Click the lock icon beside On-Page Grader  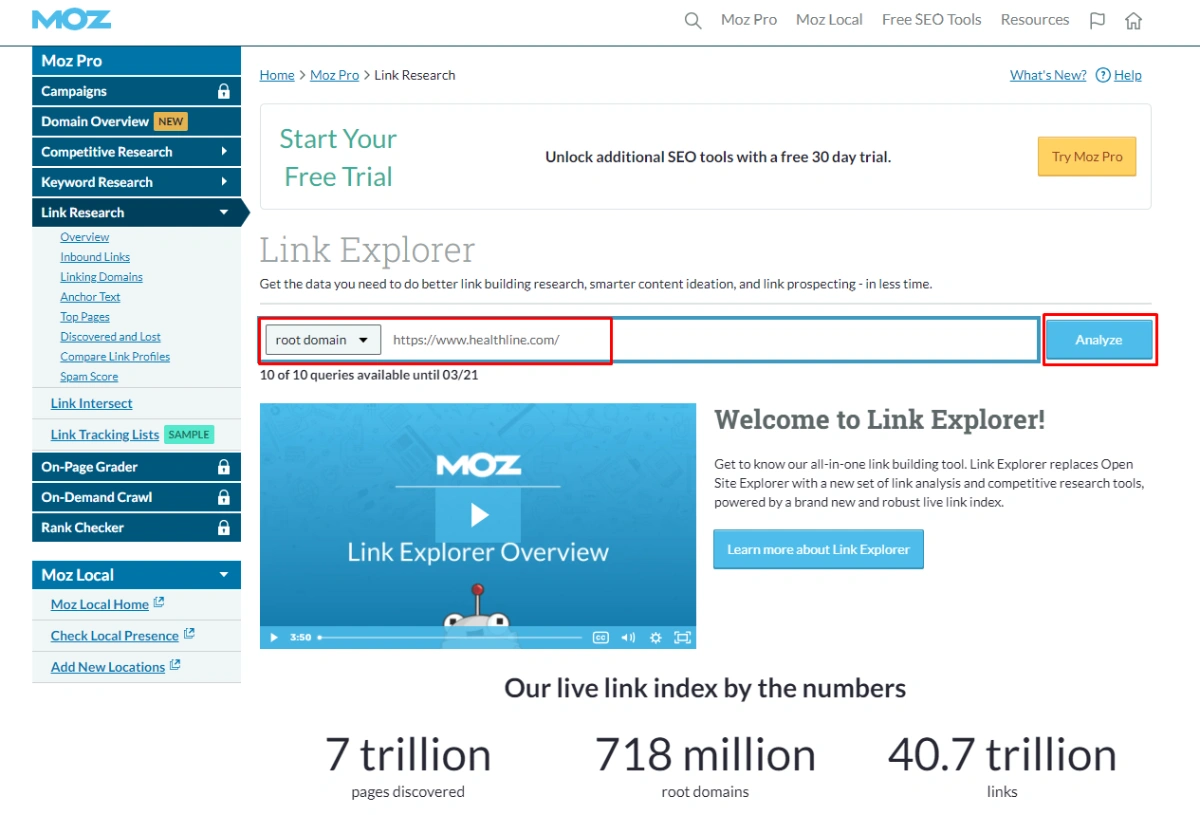click(x=224, y=467)
